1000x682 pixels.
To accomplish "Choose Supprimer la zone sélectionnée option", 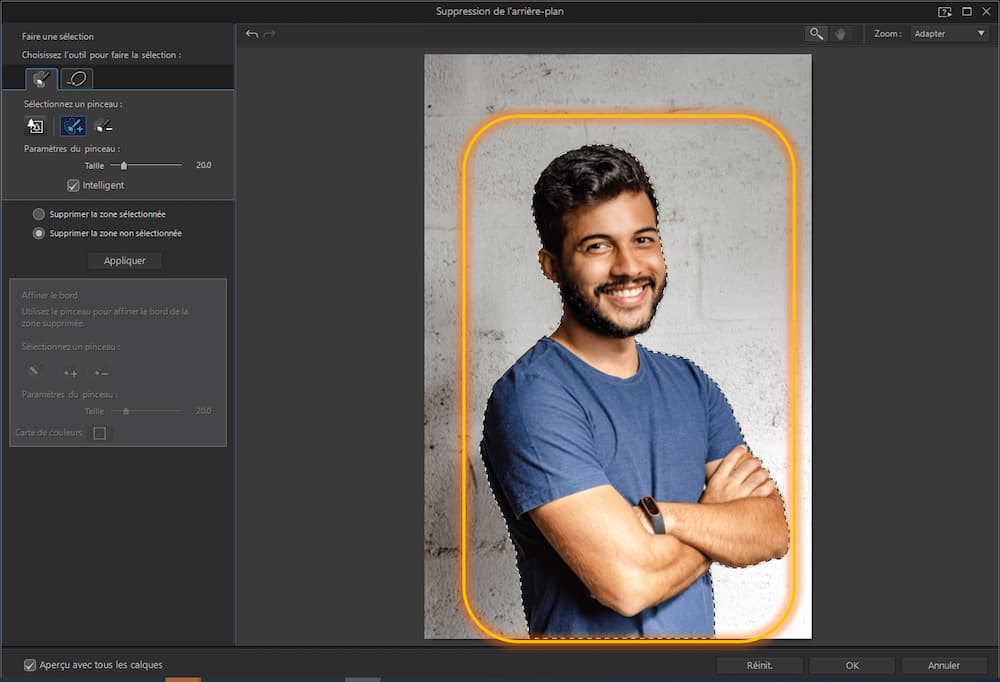I will pyautogui.click(x=39, y=214).
